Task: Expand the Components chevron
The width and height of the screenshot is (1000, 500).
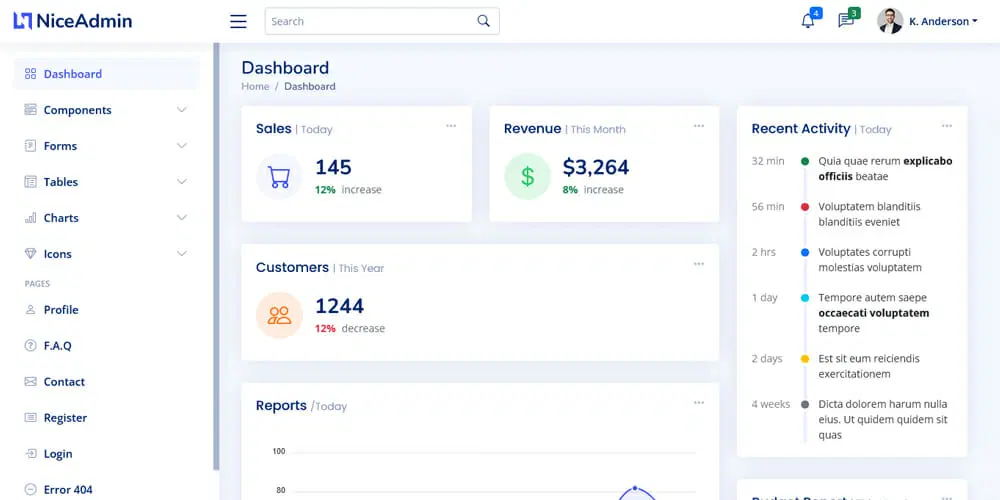Action: tap(182, 110)
